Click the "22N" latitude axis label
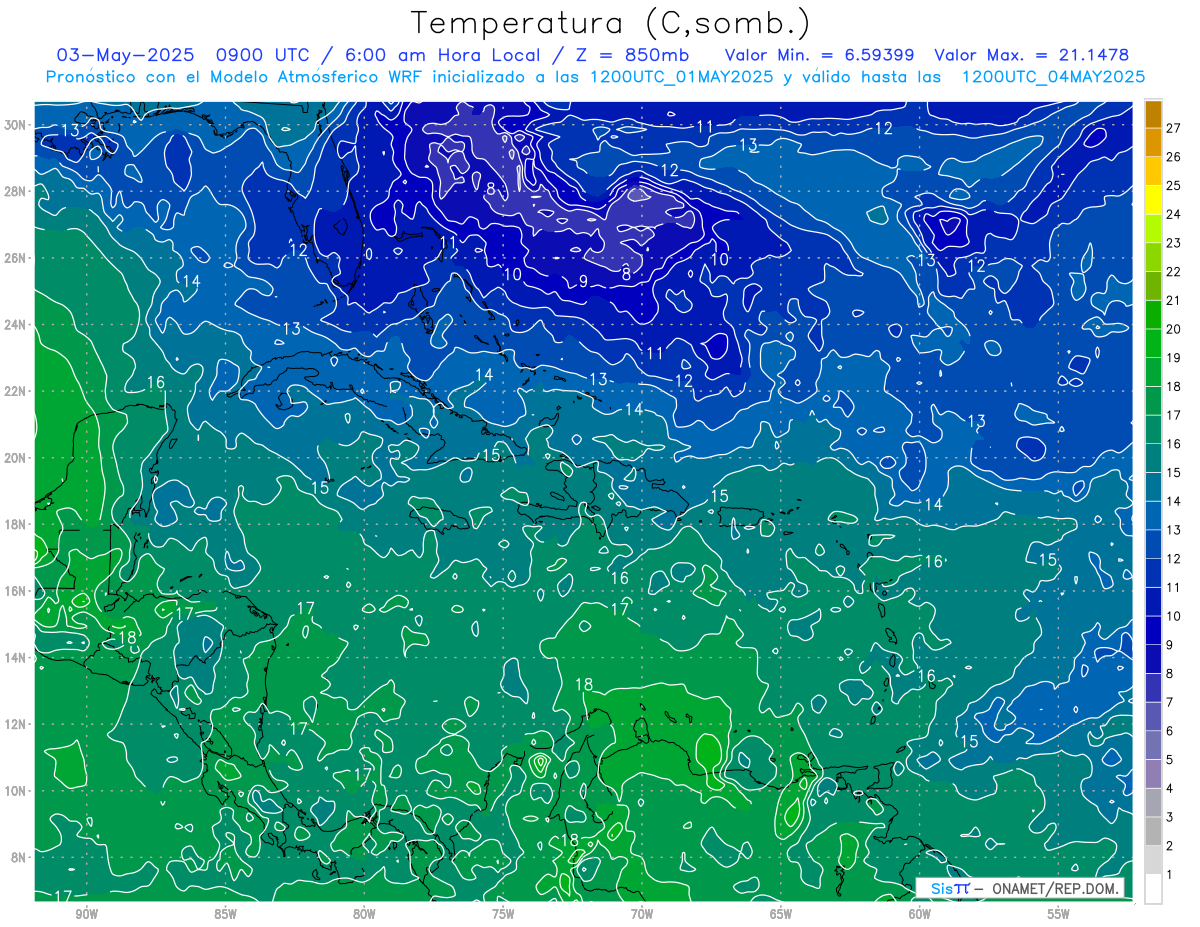 16,391
